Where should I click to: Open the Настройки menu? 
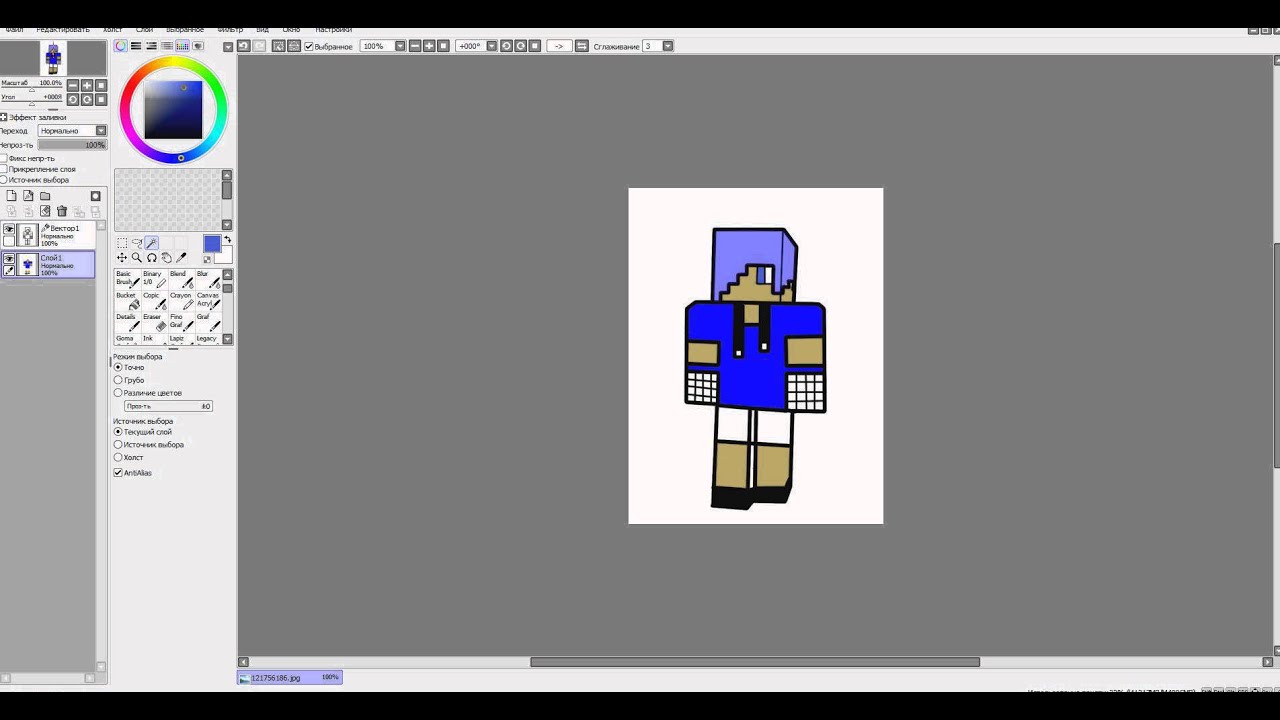pyautogui.click(x=333, y=30)
